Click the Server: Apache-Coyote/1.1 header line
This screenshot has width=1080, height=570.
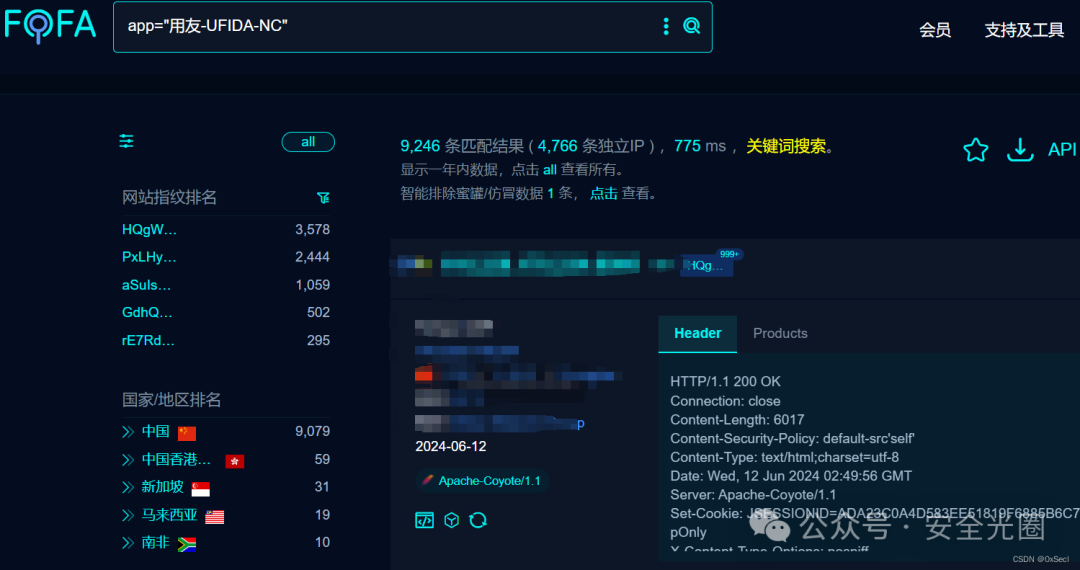[753, 495]
